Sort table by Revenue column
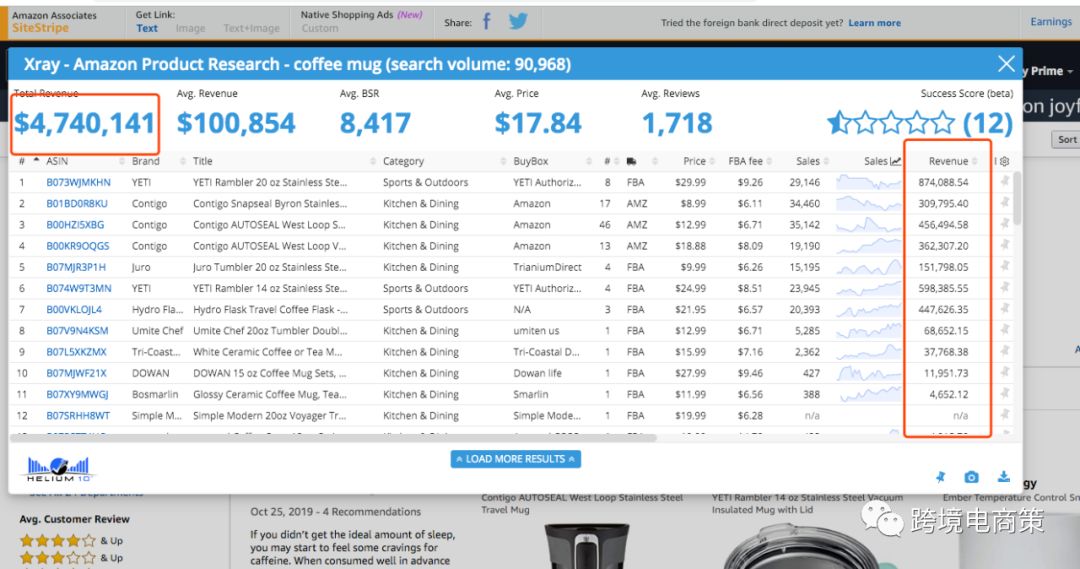Viewport: 1080px width, 569px height. 948,161
